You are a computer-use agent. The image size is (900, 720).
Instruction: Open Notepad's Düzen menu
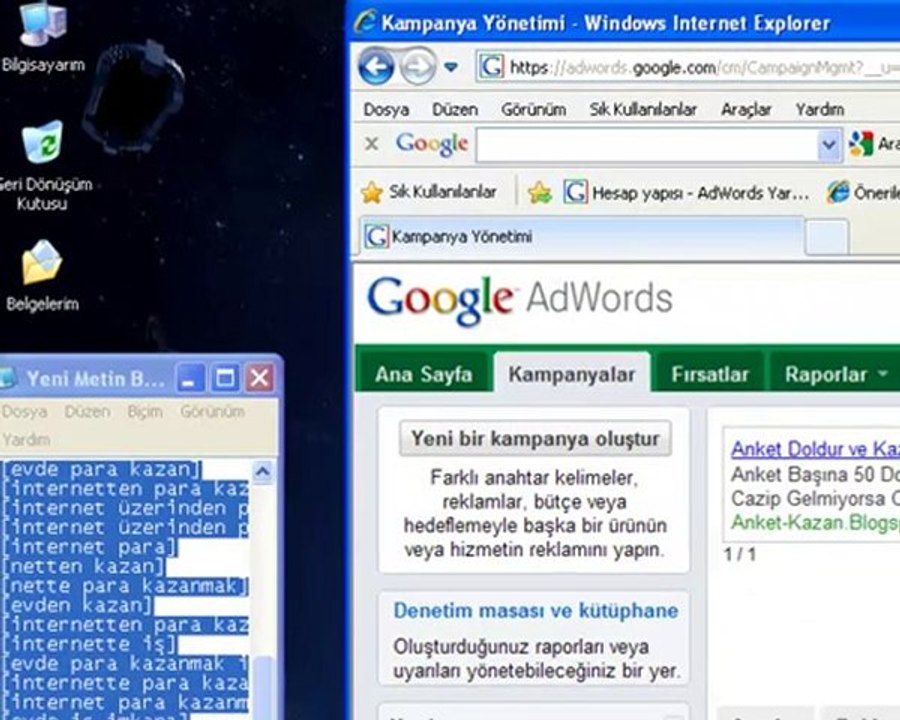coord(87,412)
